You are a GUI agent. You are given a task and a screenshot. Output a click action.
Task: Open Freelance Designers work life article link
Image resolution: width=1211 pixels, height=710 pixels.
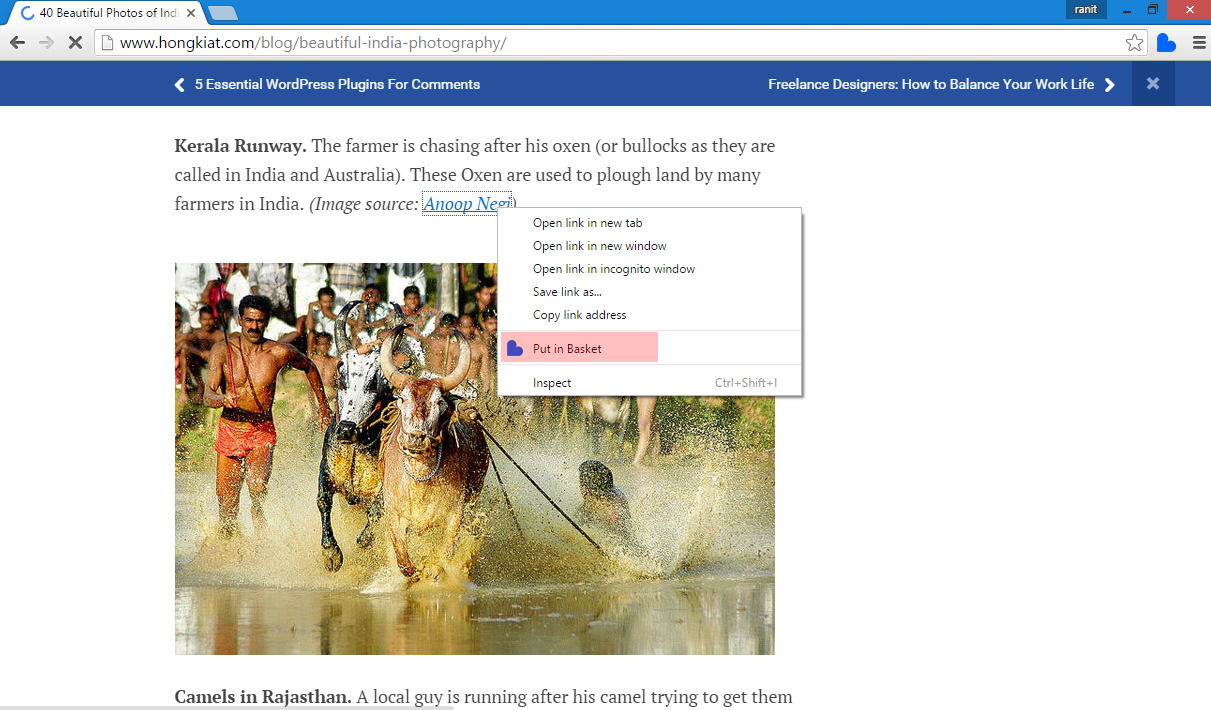point(931,84)
